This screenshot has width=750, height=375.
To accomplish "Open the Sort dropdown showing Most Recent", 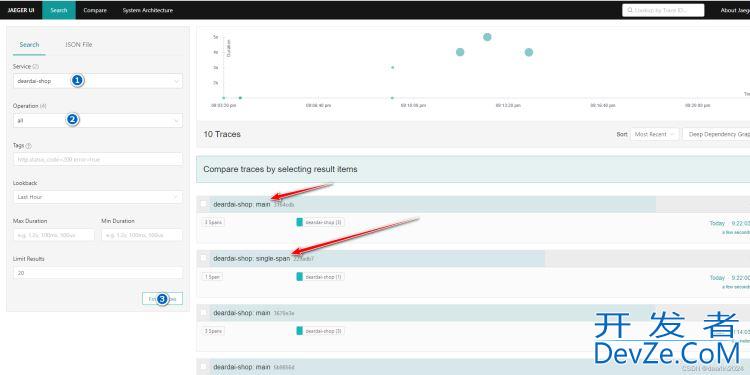I will 654,134.
